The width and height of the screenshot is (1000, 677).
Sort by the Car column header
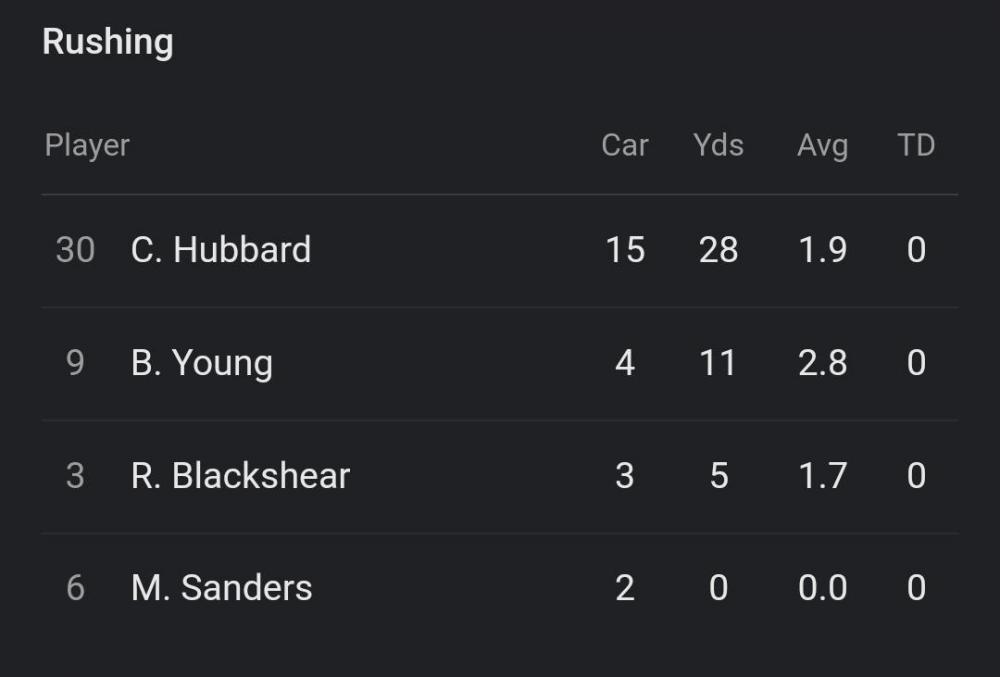pos(625,145)
